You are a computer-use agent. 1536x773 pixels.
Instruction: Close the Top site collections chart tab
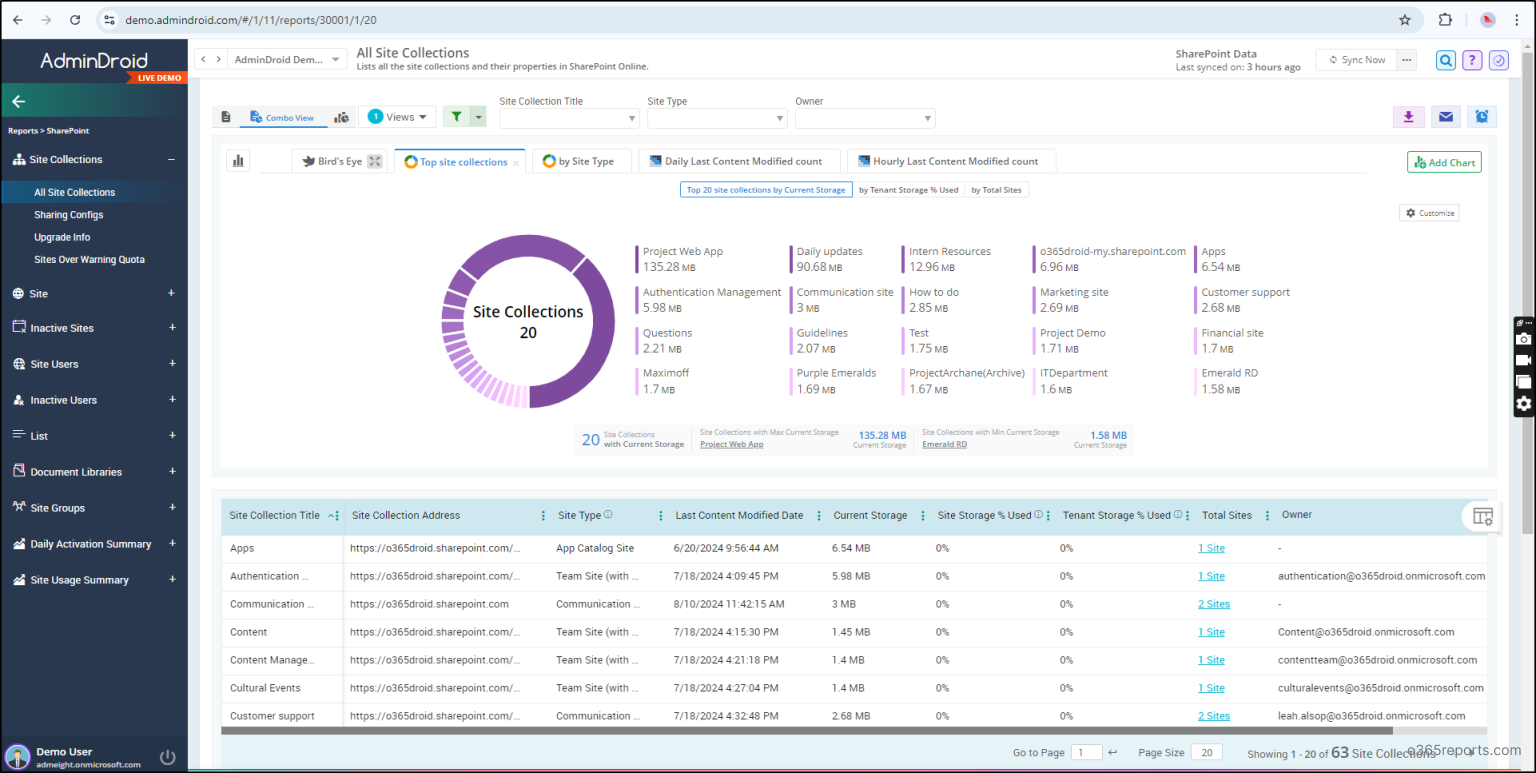(x=516, y=162)
